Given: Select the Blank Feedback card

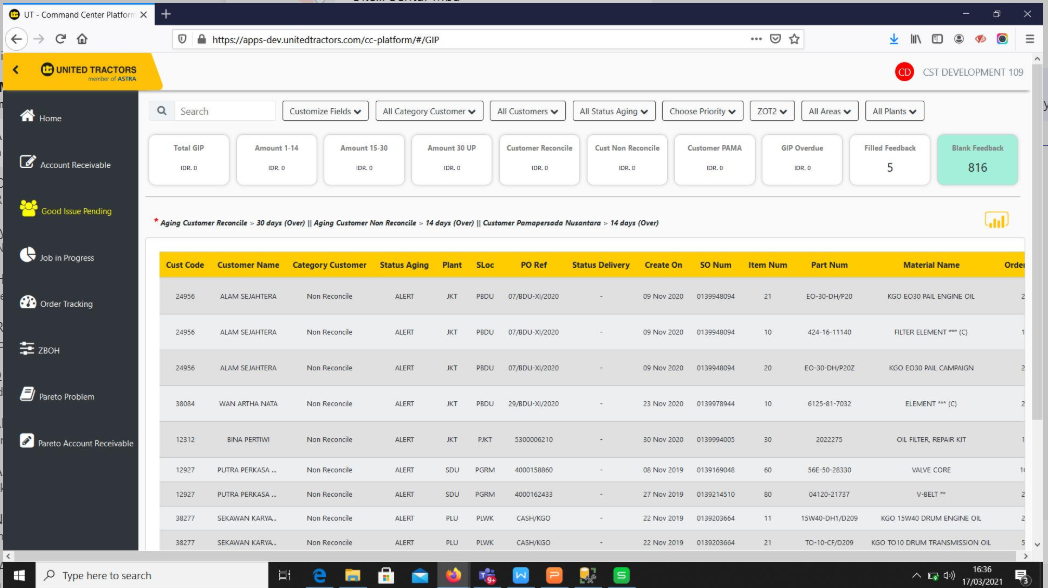Looking at the screenshot, I should point(977,160).
